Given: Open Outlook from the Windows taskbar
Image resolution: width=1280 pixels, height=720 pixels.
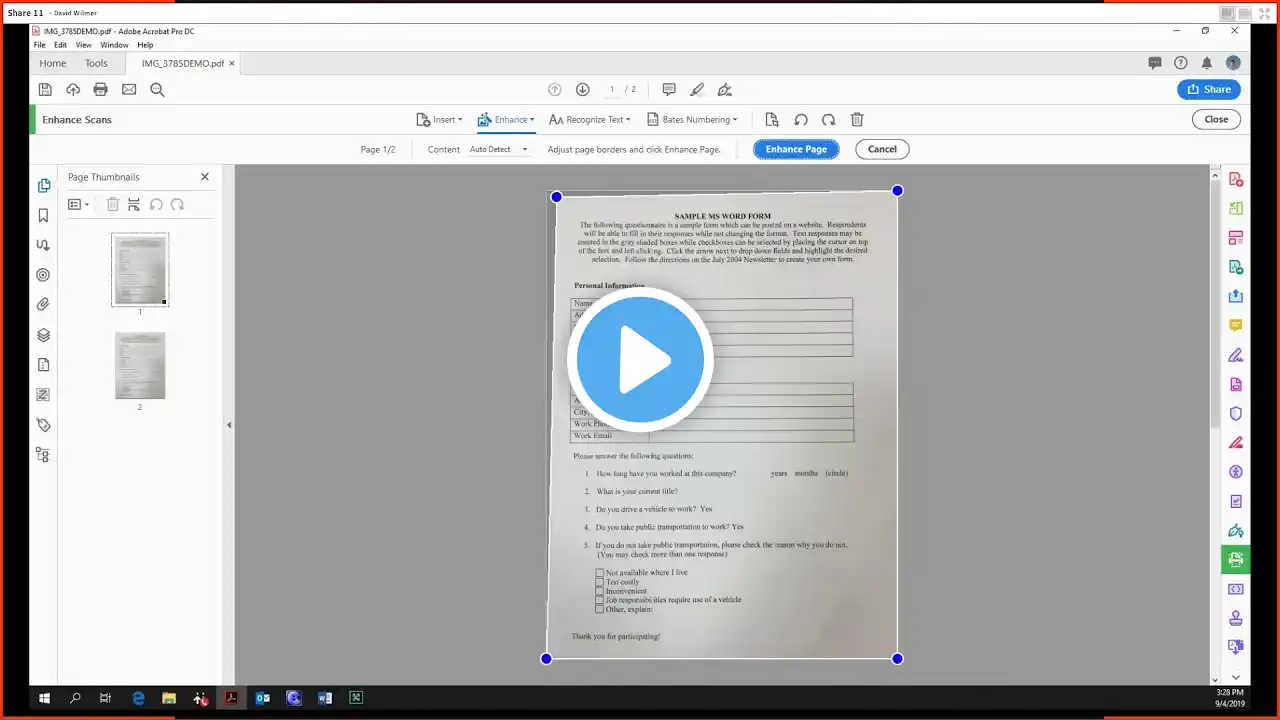Looking at the screenshot, I should [x=263, y=698].
